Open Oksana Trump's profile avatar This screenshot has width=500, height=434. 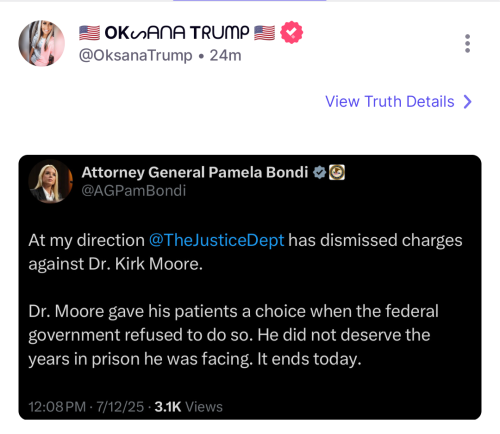[x=42, y=43]
